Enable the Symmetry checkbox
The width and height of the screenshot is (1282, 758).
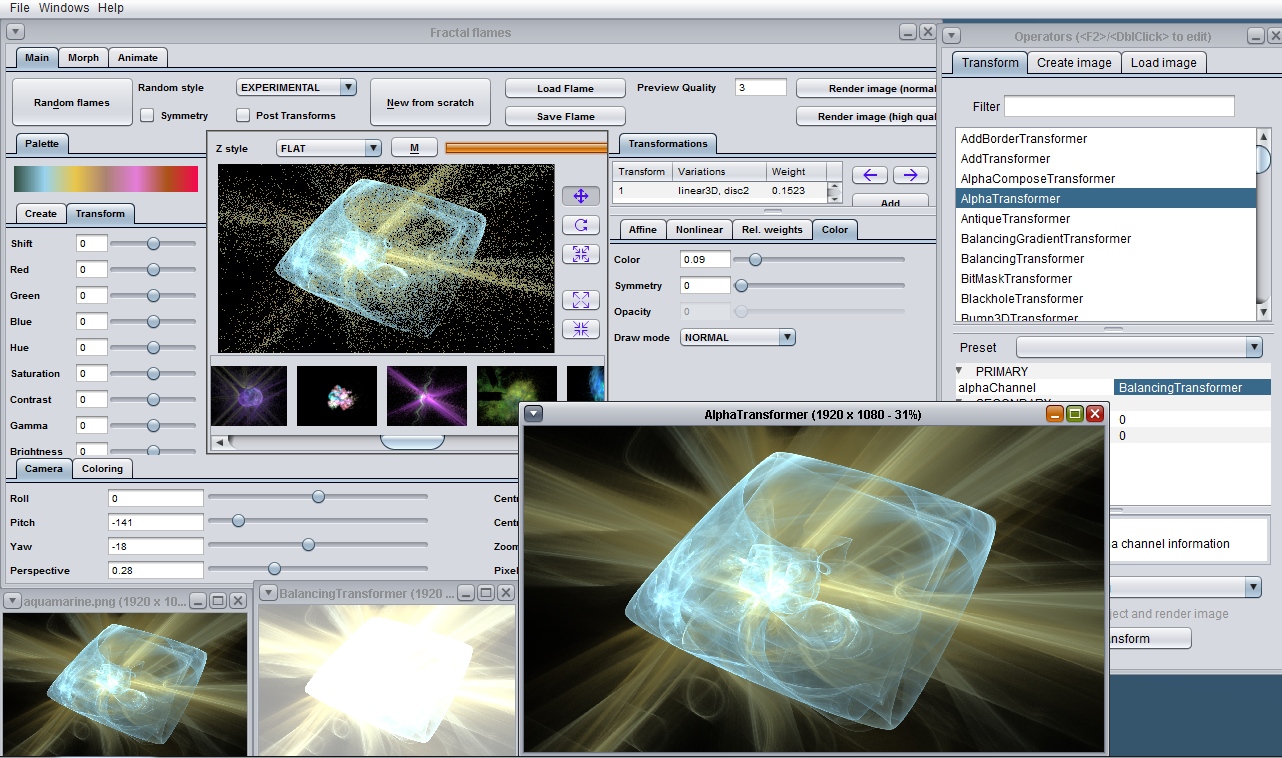(x=147, y=115)
